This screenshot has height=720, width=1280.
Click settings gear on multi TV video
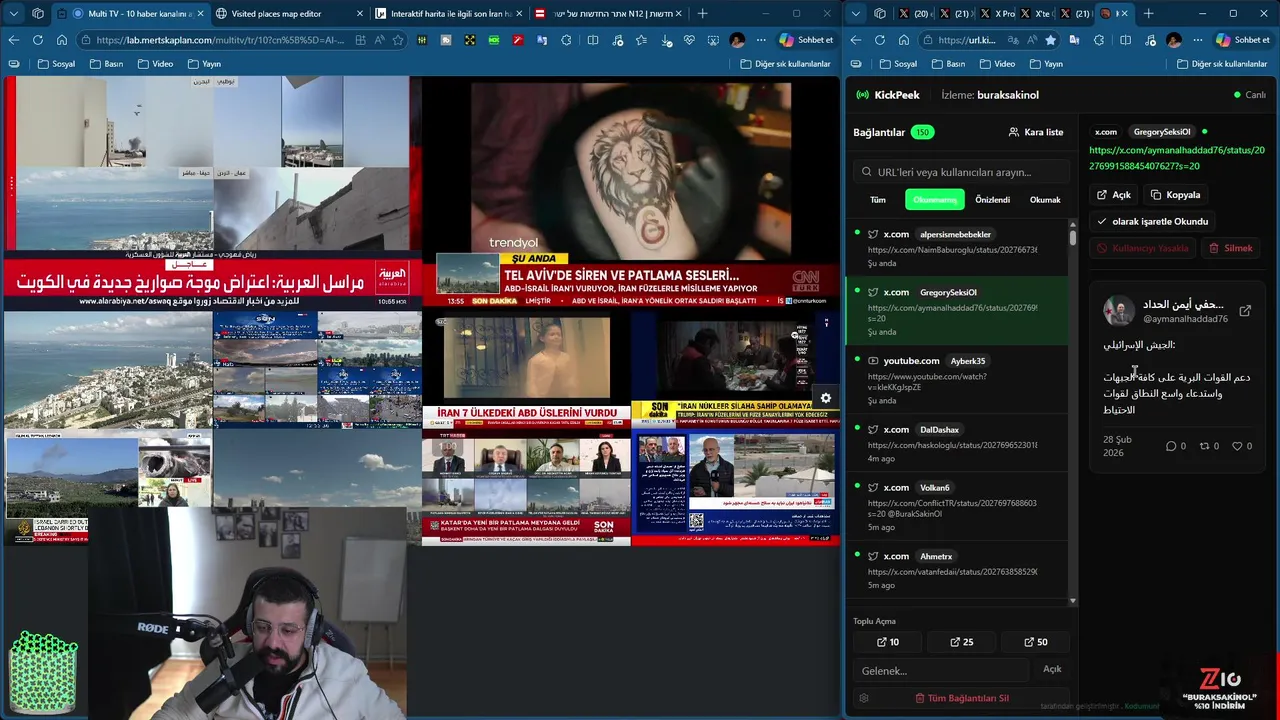pyautogui.click(x=825, y=398)
